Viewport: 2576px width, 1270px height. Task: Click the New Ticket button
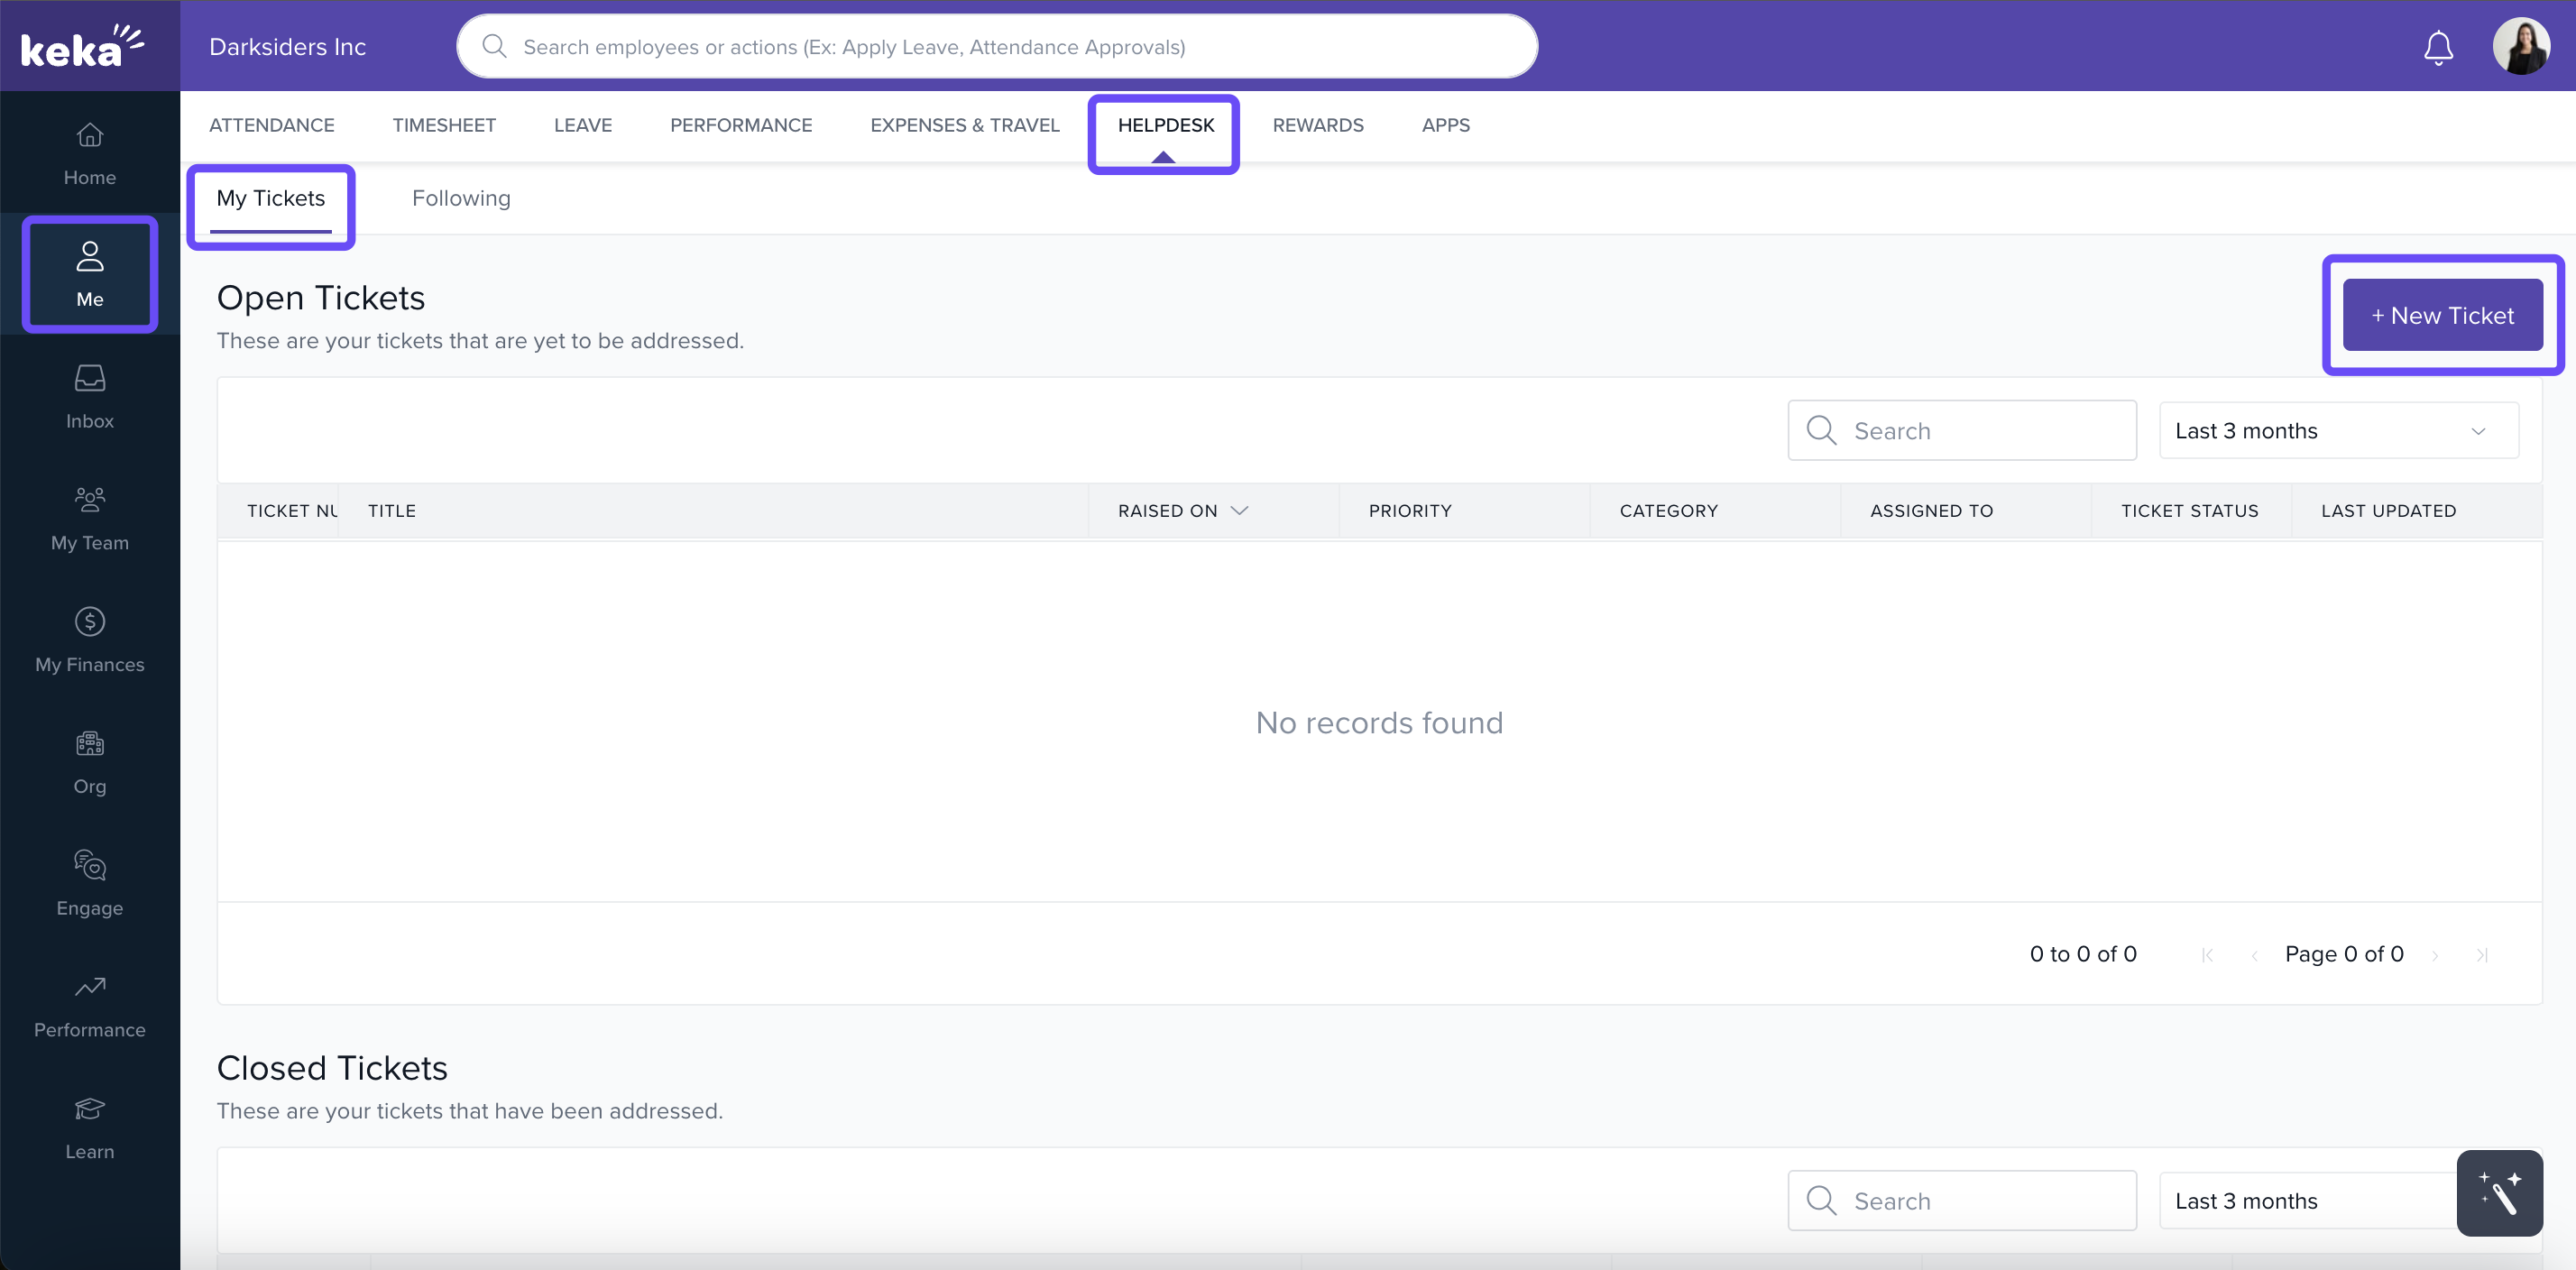2442,315
